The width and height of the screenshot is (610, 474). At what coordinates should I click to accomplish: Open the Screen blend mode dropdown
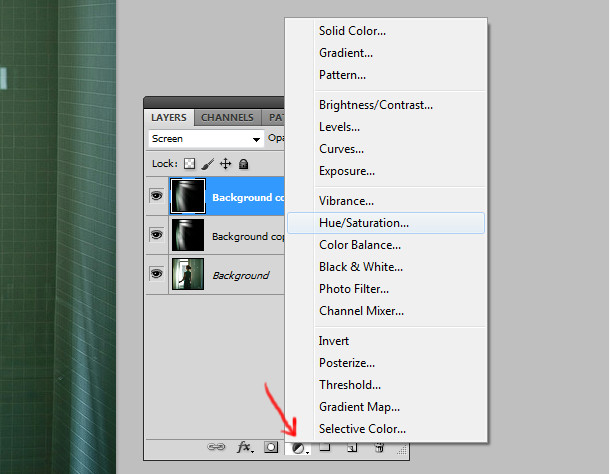pos(206,139)
